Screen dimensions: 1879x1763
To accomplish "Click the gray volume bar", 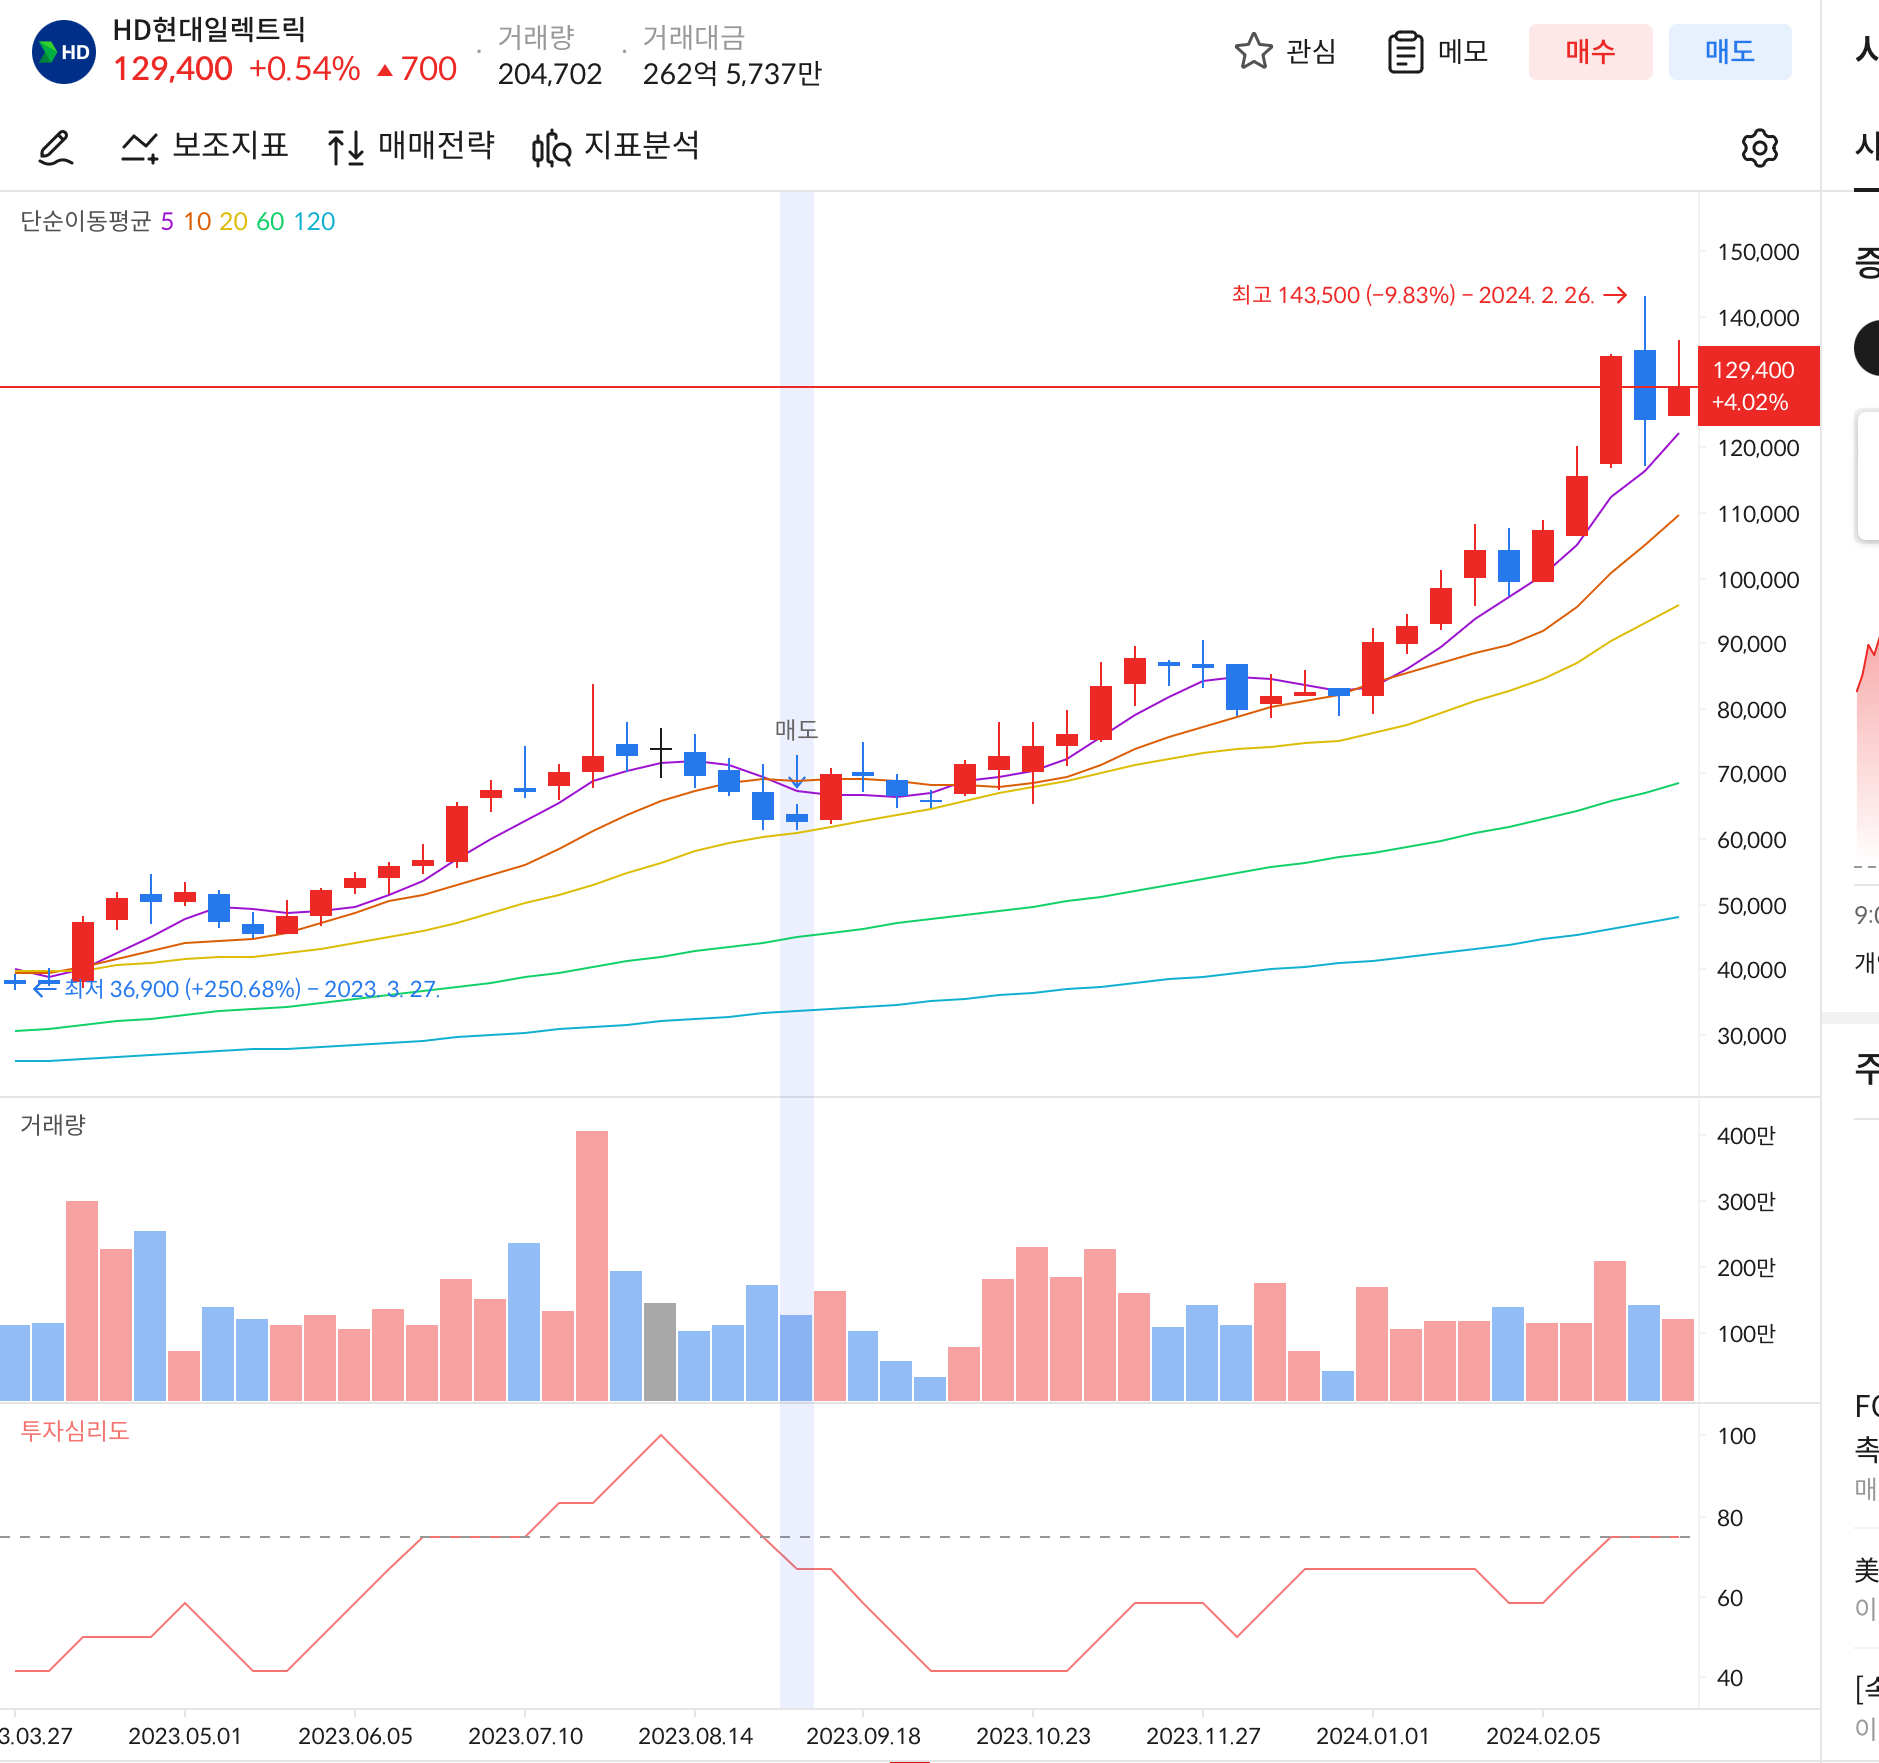I will 660,1352.
